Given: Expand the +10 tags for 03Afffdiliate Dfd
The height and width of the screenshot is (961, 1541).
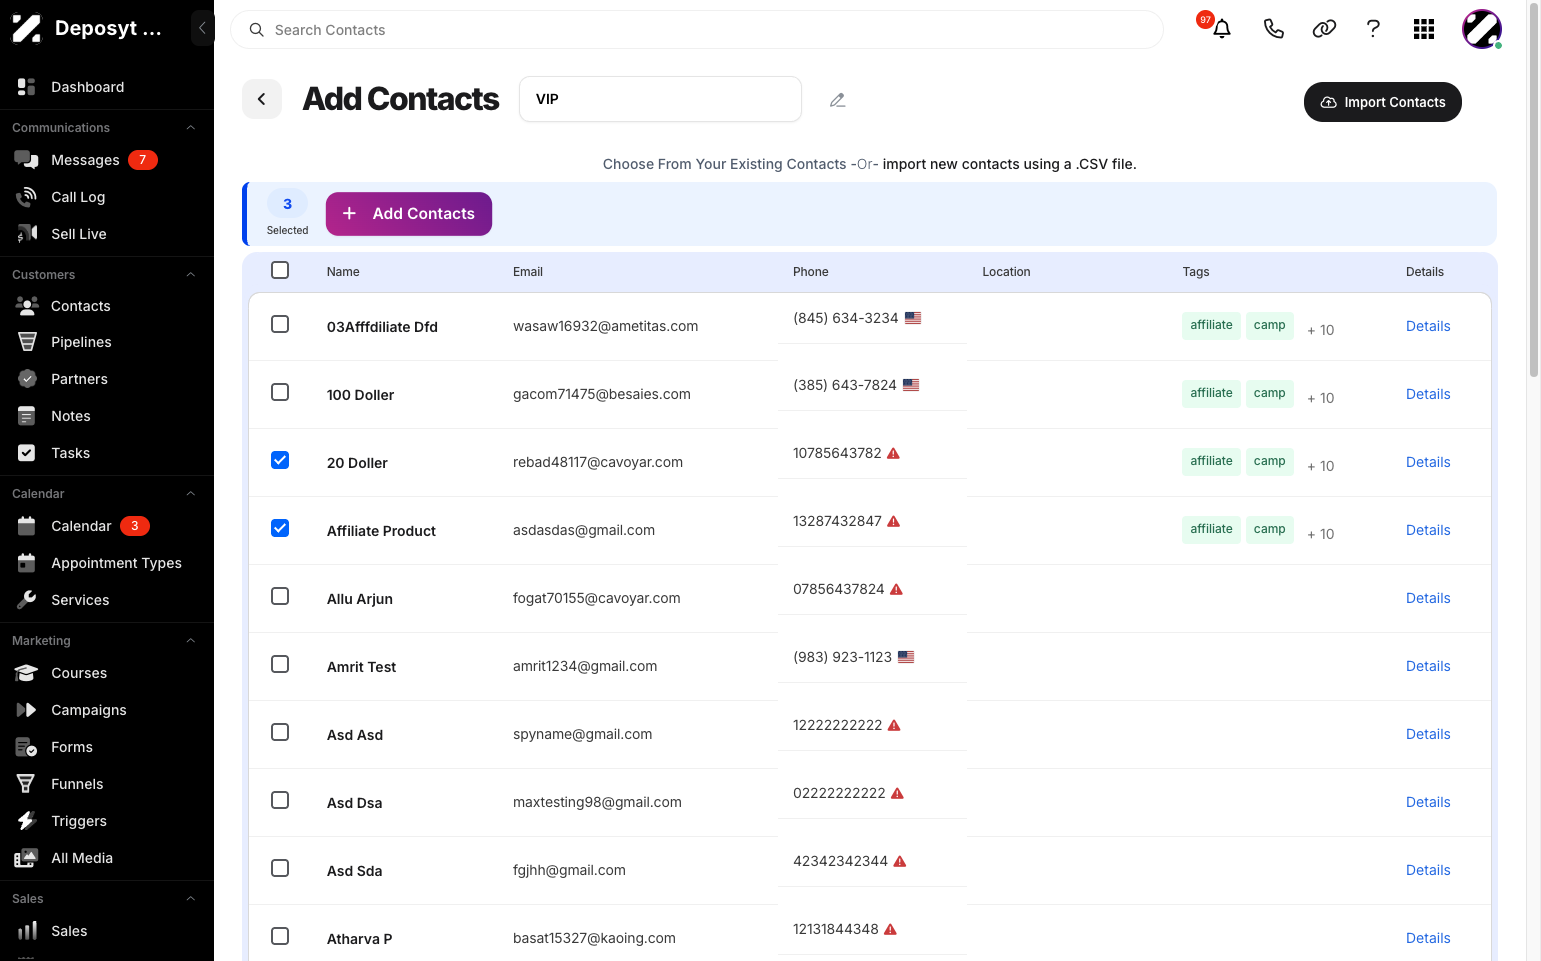Looking at the screenshot, I should 1320,330.
